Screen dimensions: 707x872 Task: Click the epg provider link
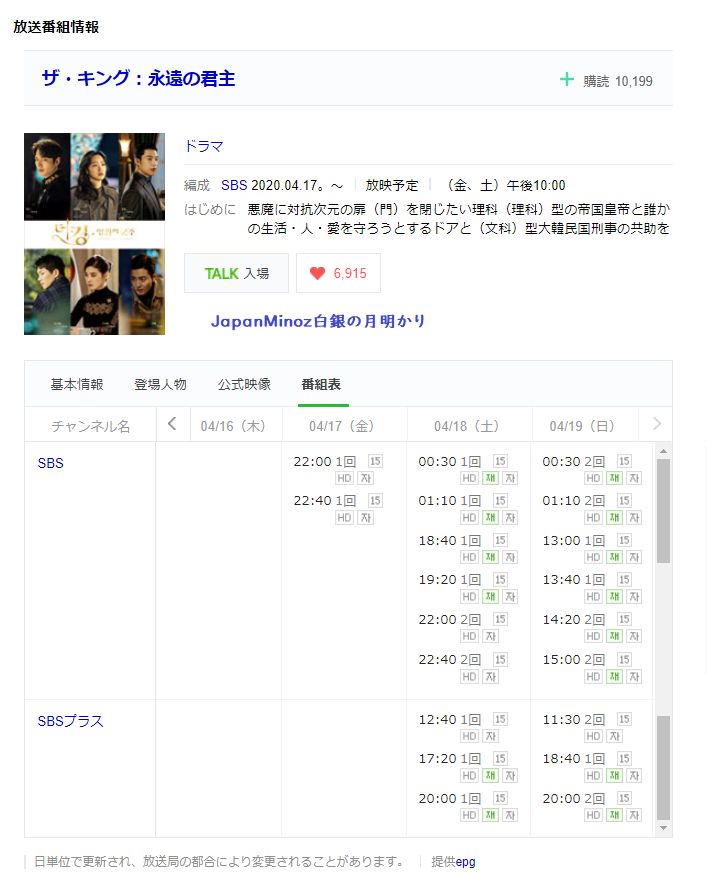pyautogui.click(x=466, y=861)
